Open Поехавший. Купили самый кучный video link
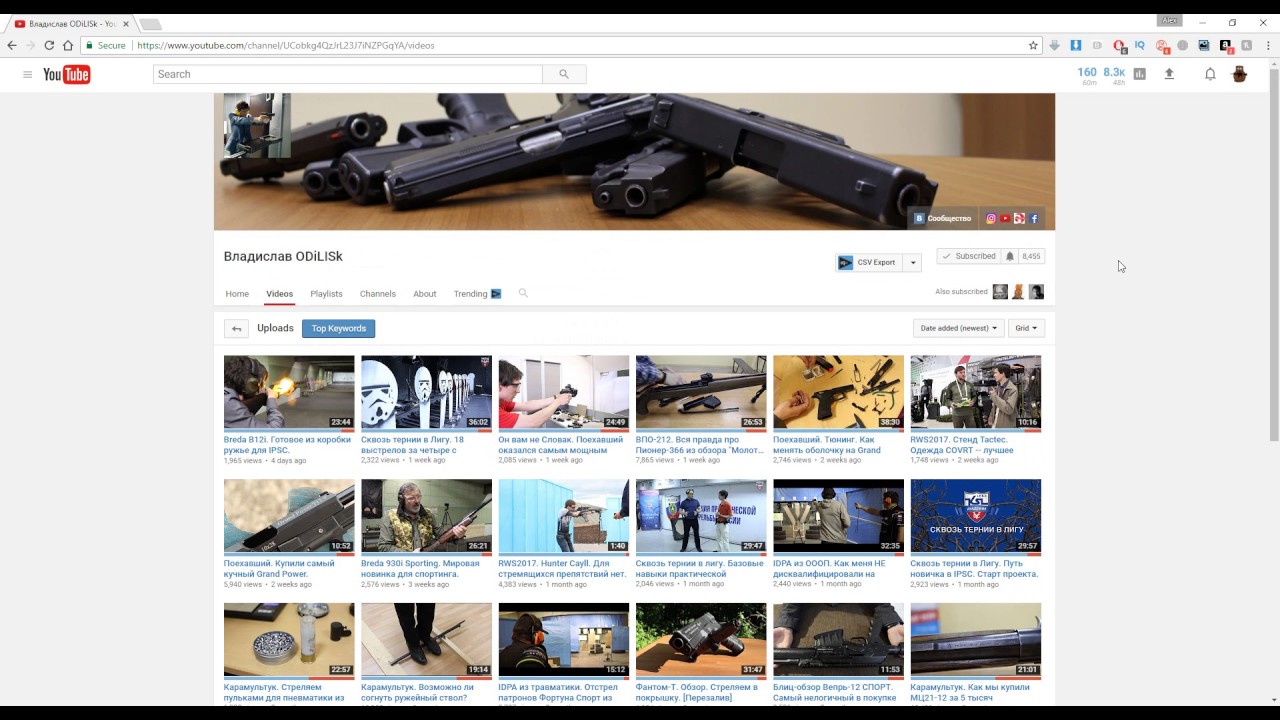Screen dimensions: 1280x720 point(279,569)
